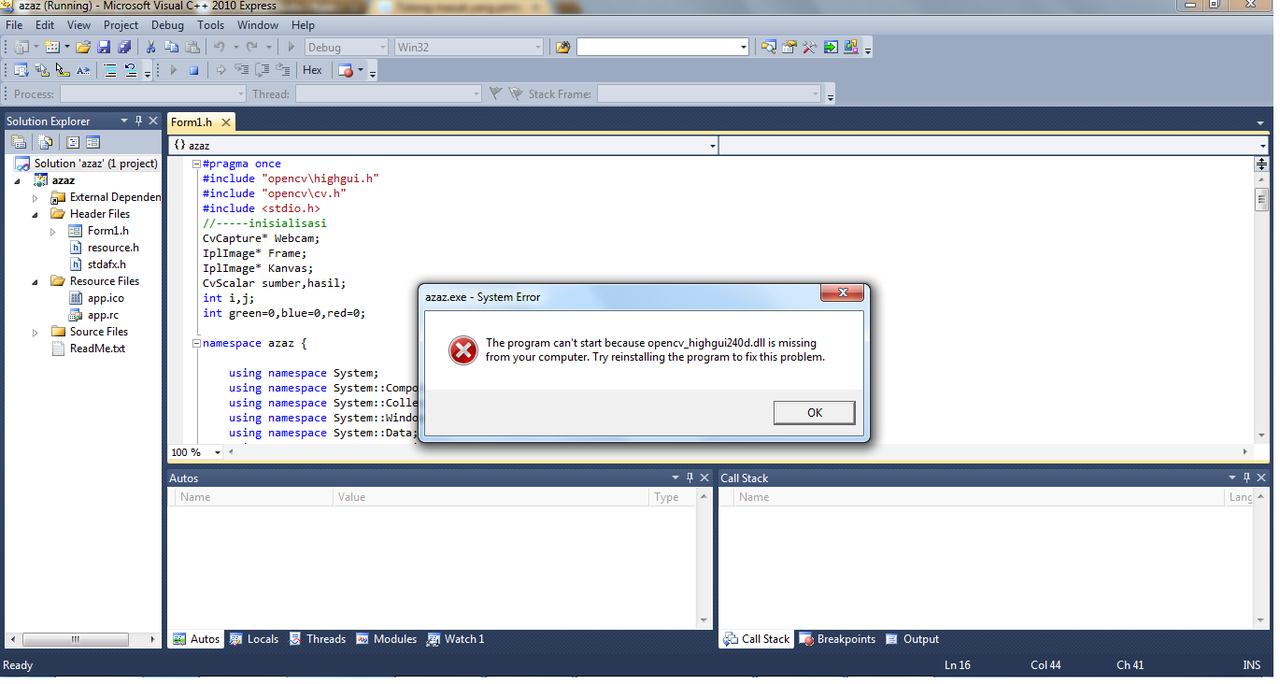Viewport: 1280px width, 684px height.
Task: Click the Show Next Statement arrow icon
Action: coord(222,70)
